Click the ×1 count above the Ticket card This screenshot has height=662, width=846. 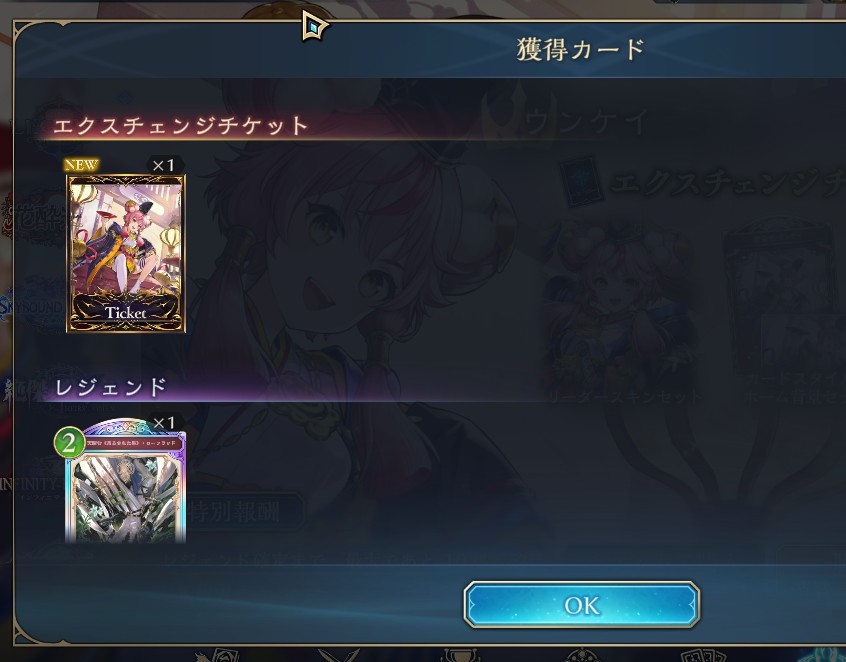click(x=164, y=165)
